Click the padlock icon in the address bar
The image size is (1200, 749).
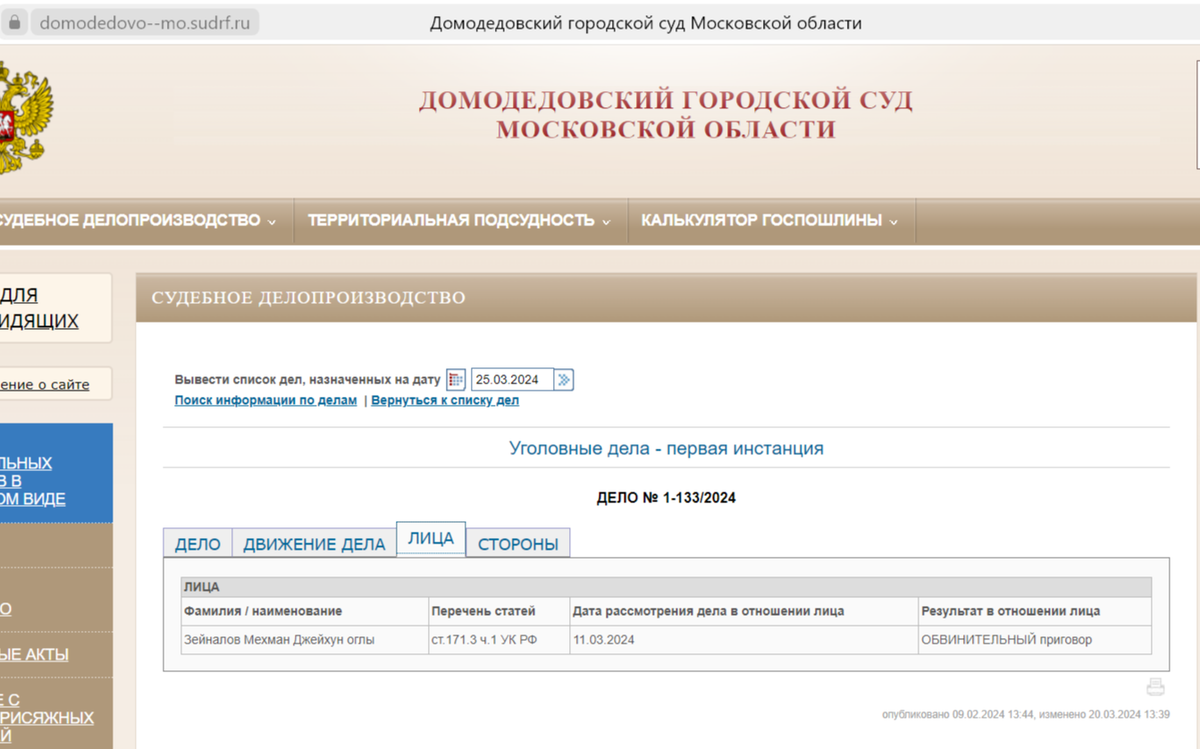(x=13, y=20)
